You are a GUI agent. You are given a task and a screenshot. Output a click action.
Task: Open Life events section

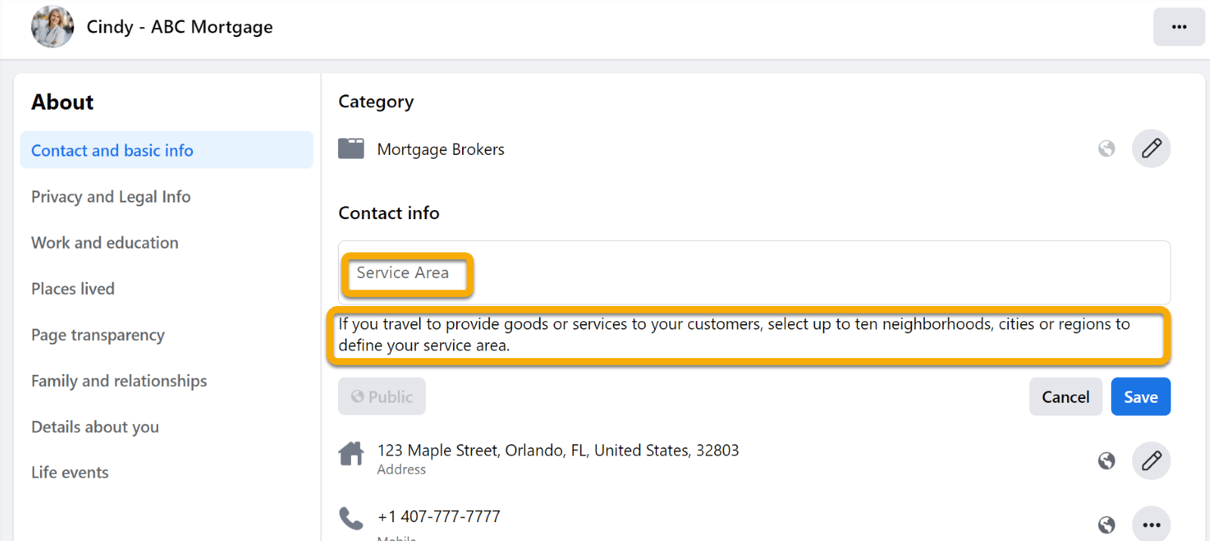point(70,473)
